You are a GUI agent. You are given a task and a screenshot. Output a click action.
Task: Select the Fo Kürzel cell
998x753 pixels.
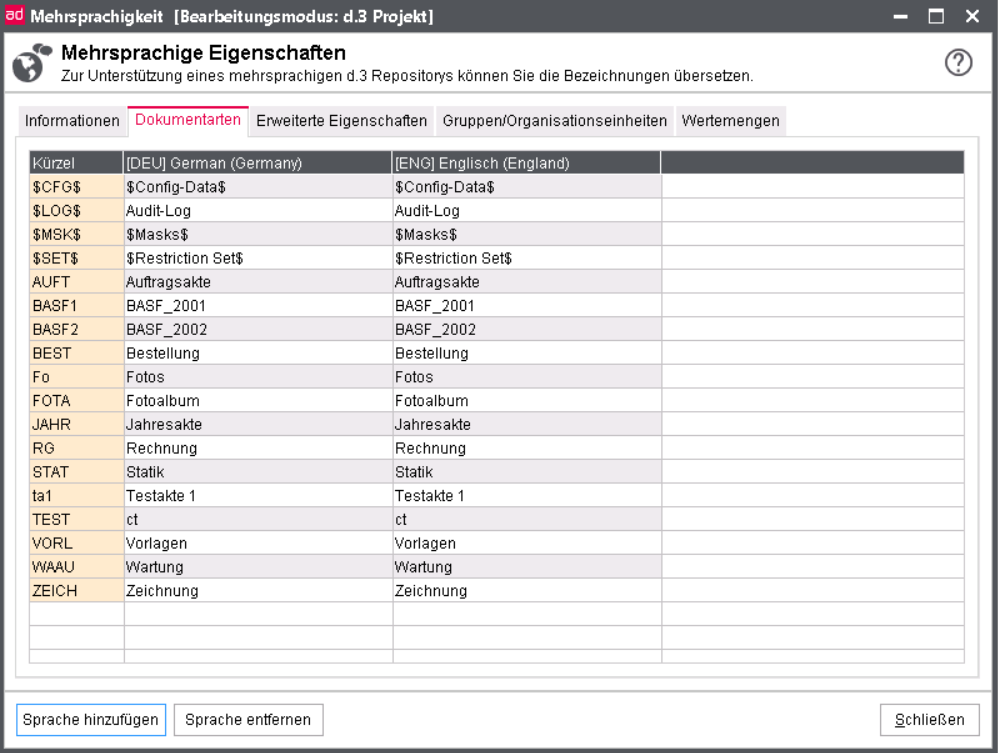pos(76,377)
